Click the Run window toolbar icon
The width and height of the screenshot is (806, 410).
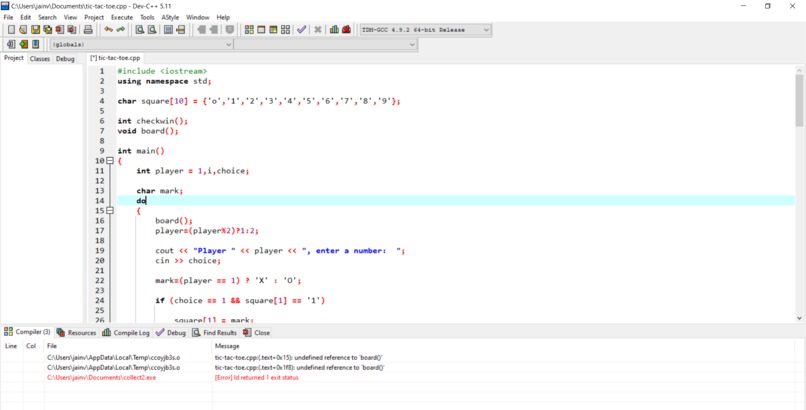(261, 30)
